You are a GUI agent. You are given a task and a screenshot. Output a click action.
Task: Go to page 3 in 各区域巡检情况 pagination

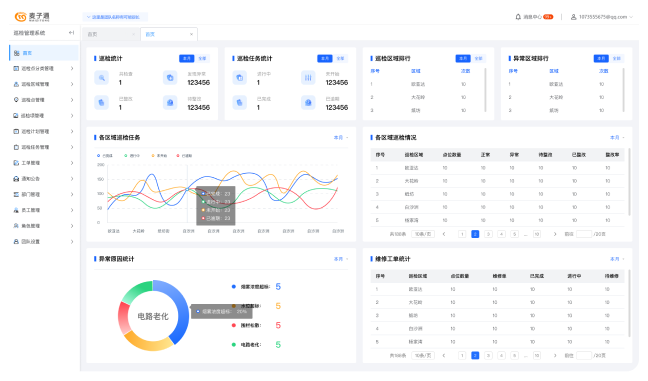point(488,234)
